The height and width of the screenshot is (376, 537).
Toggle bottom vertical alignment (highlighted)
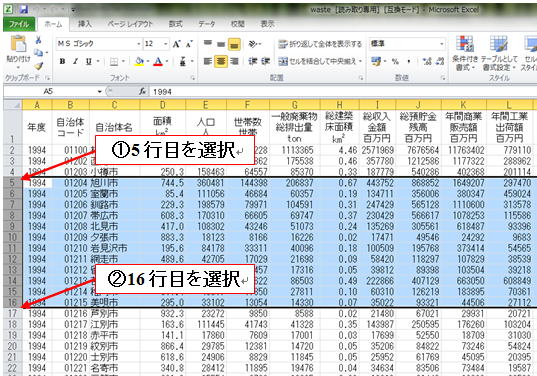click(x=234, y=44)
